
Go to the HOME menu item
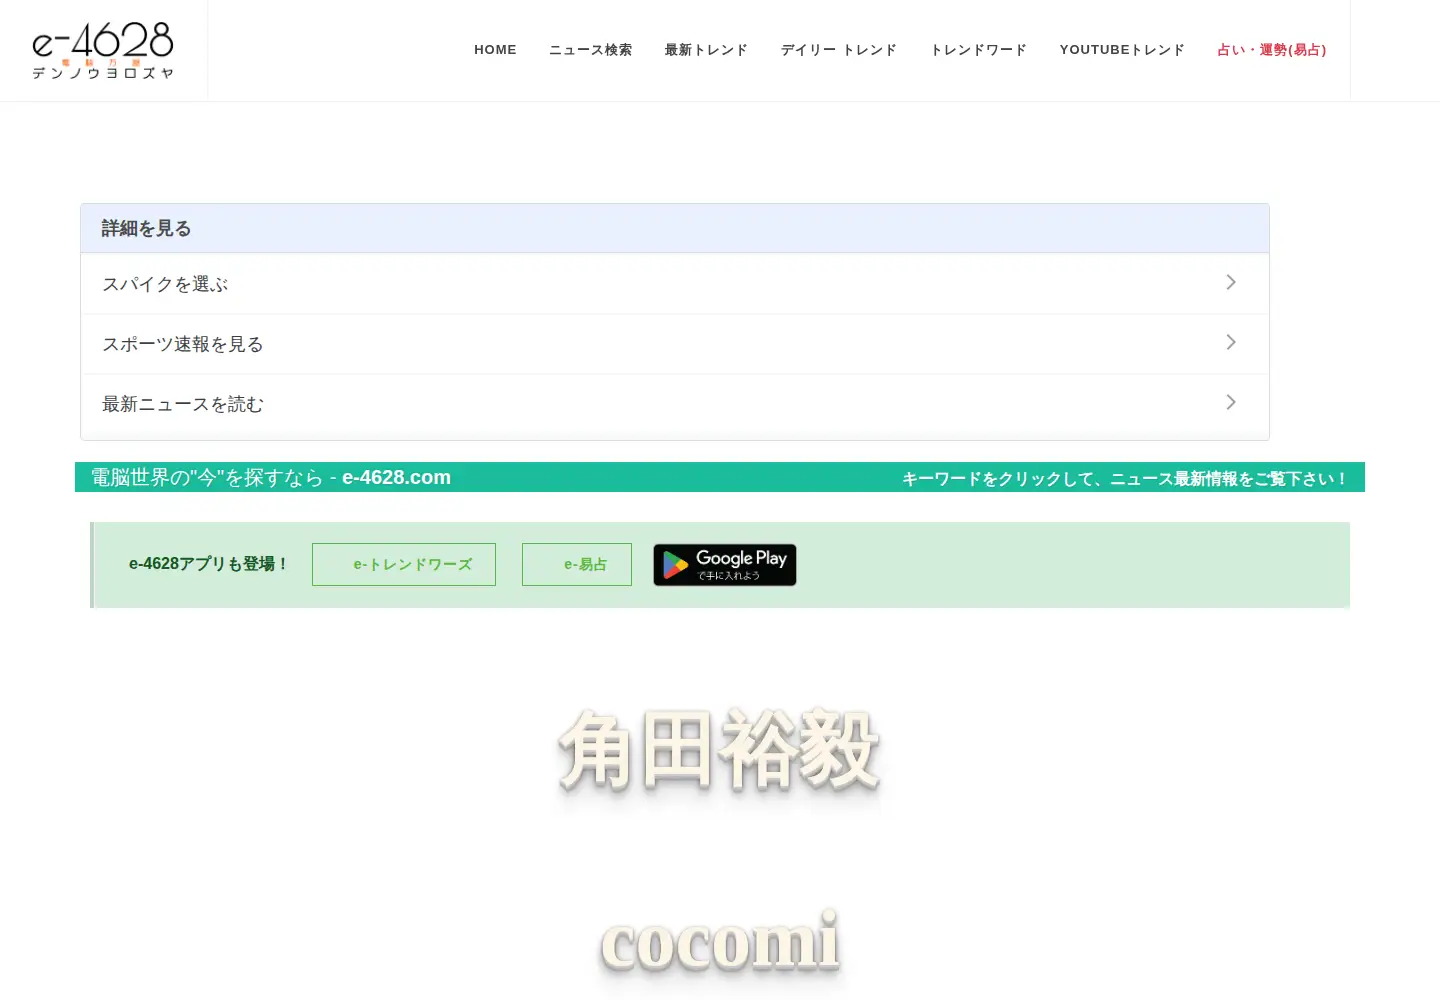[x=495, y=50]
